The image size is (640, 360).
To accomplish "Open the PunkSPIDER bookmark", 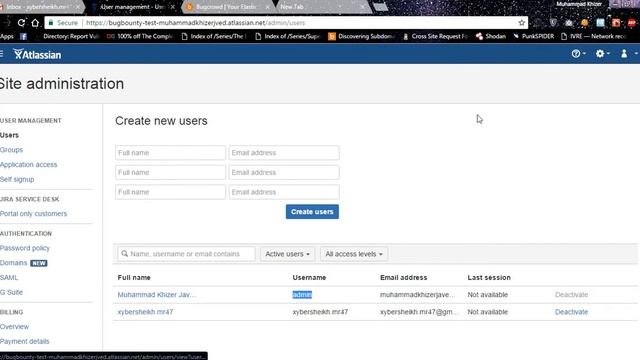I will pos(533,36).
